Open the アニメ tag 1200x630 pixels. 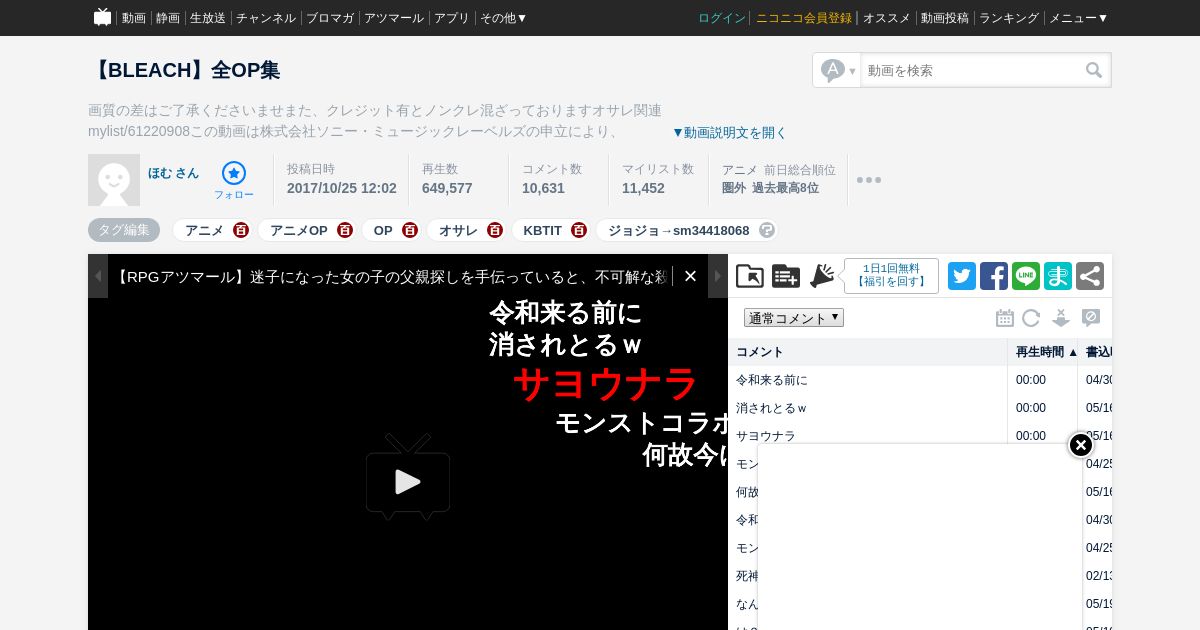tap(204, 230)
